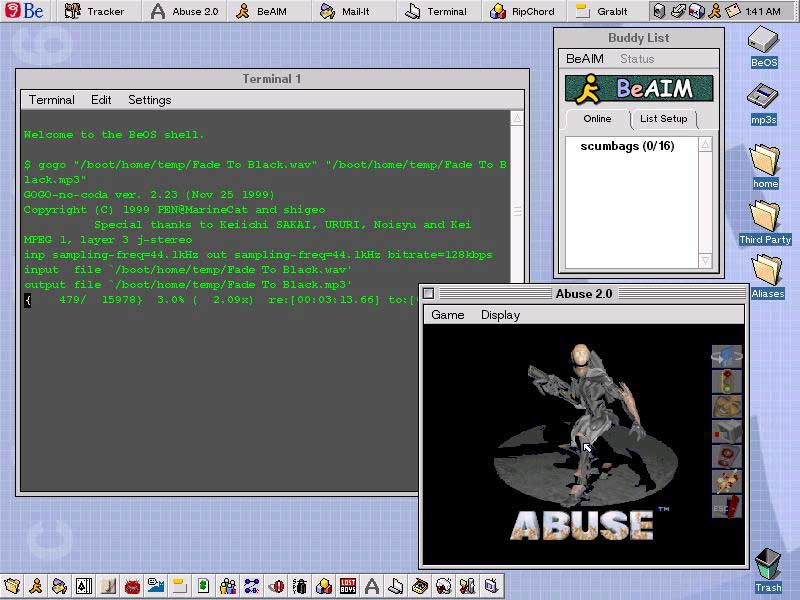The image size is (800, 600).
Task: Click the blue connected nodes icon in dock
Action: tap(252, 586)
